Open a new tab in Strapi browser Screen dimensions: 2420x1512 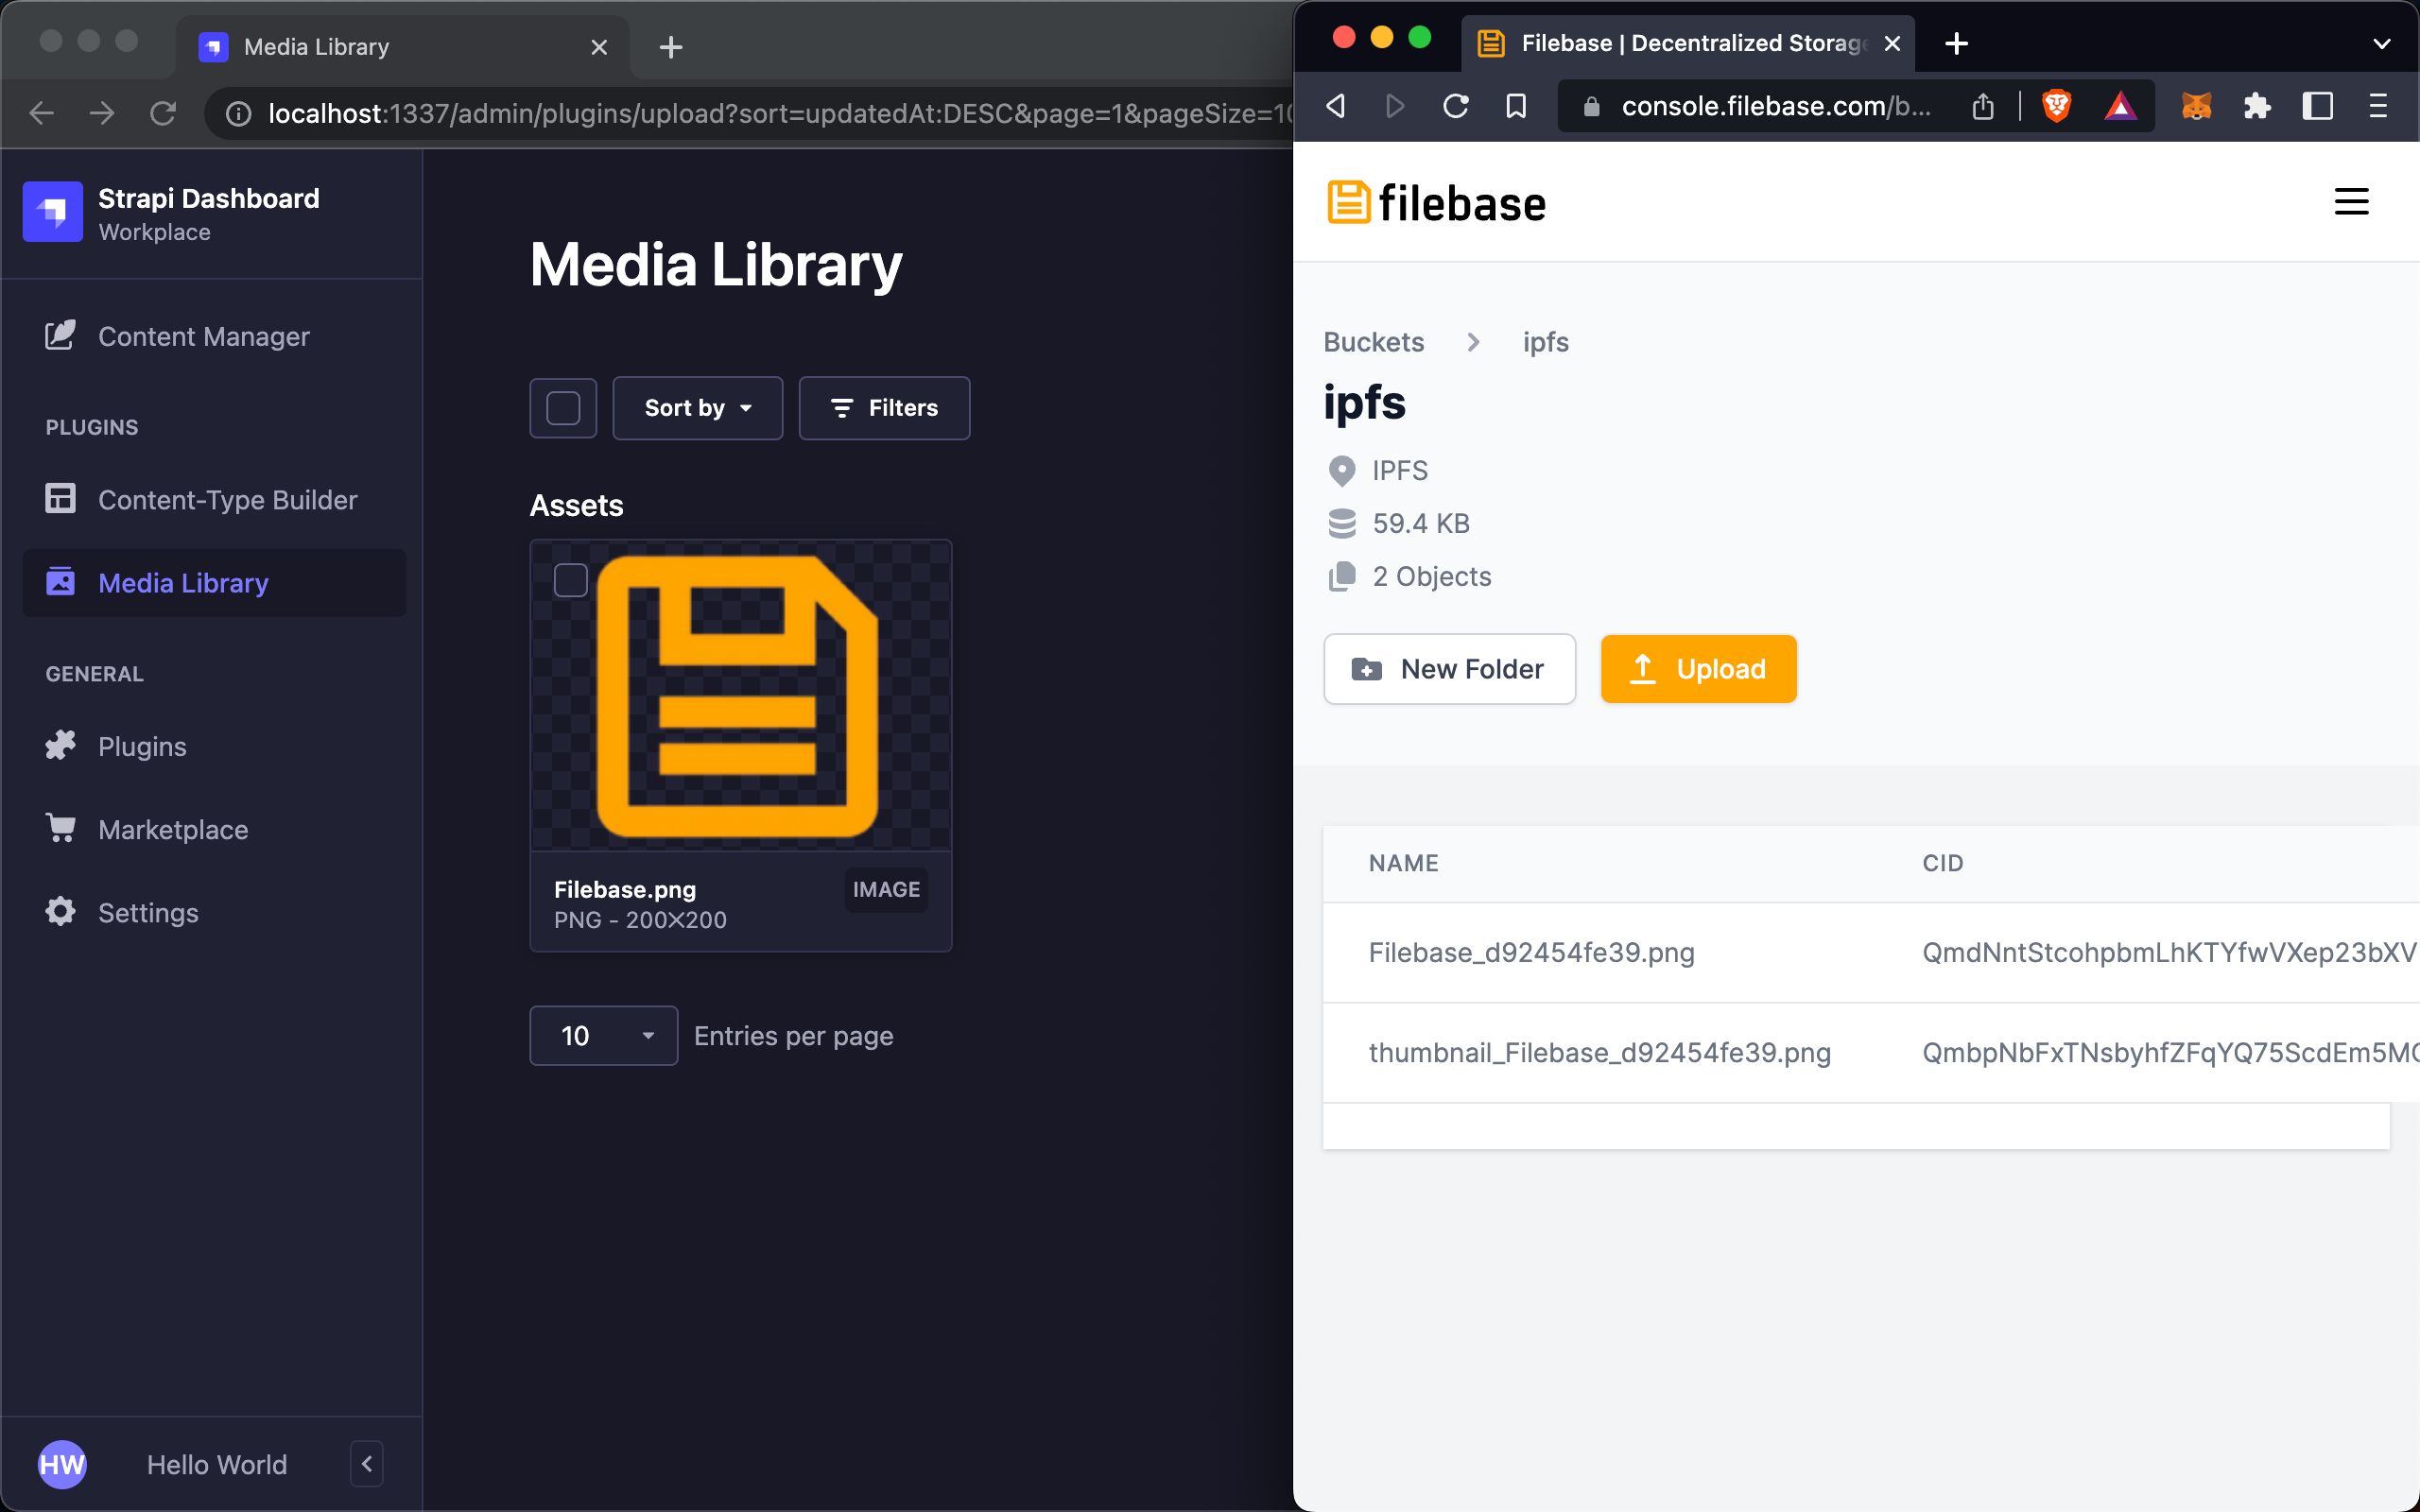point(671,47)
